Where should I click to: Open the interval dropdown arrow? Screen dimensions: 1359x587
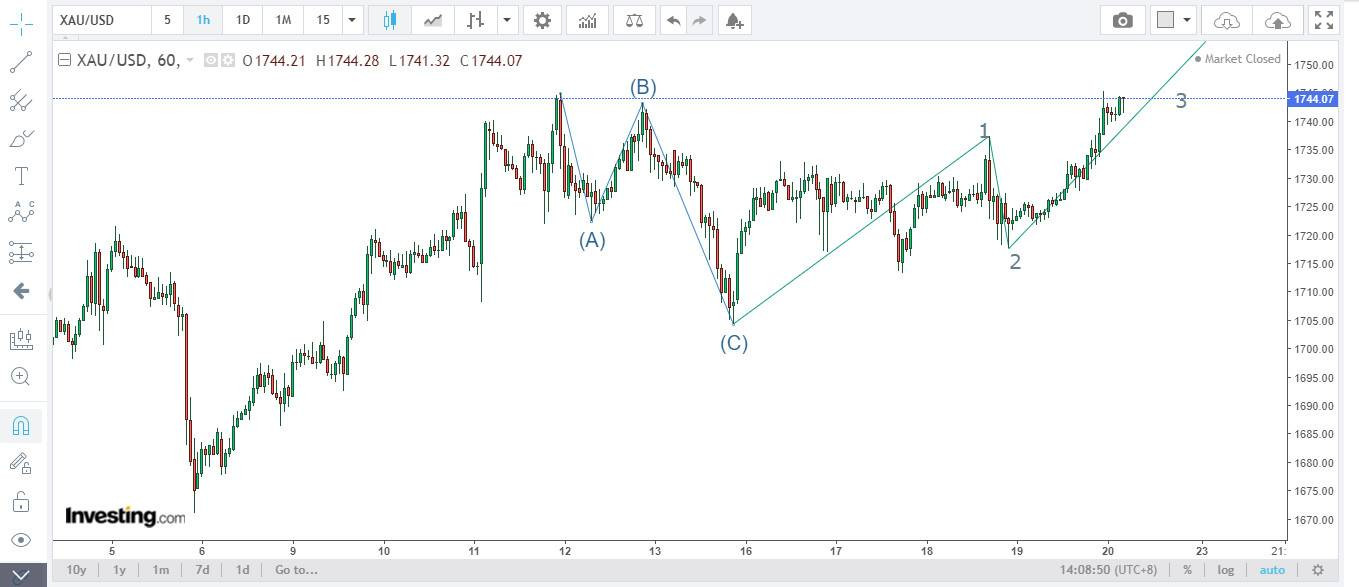pyautogui.click(x=352, y=20)
